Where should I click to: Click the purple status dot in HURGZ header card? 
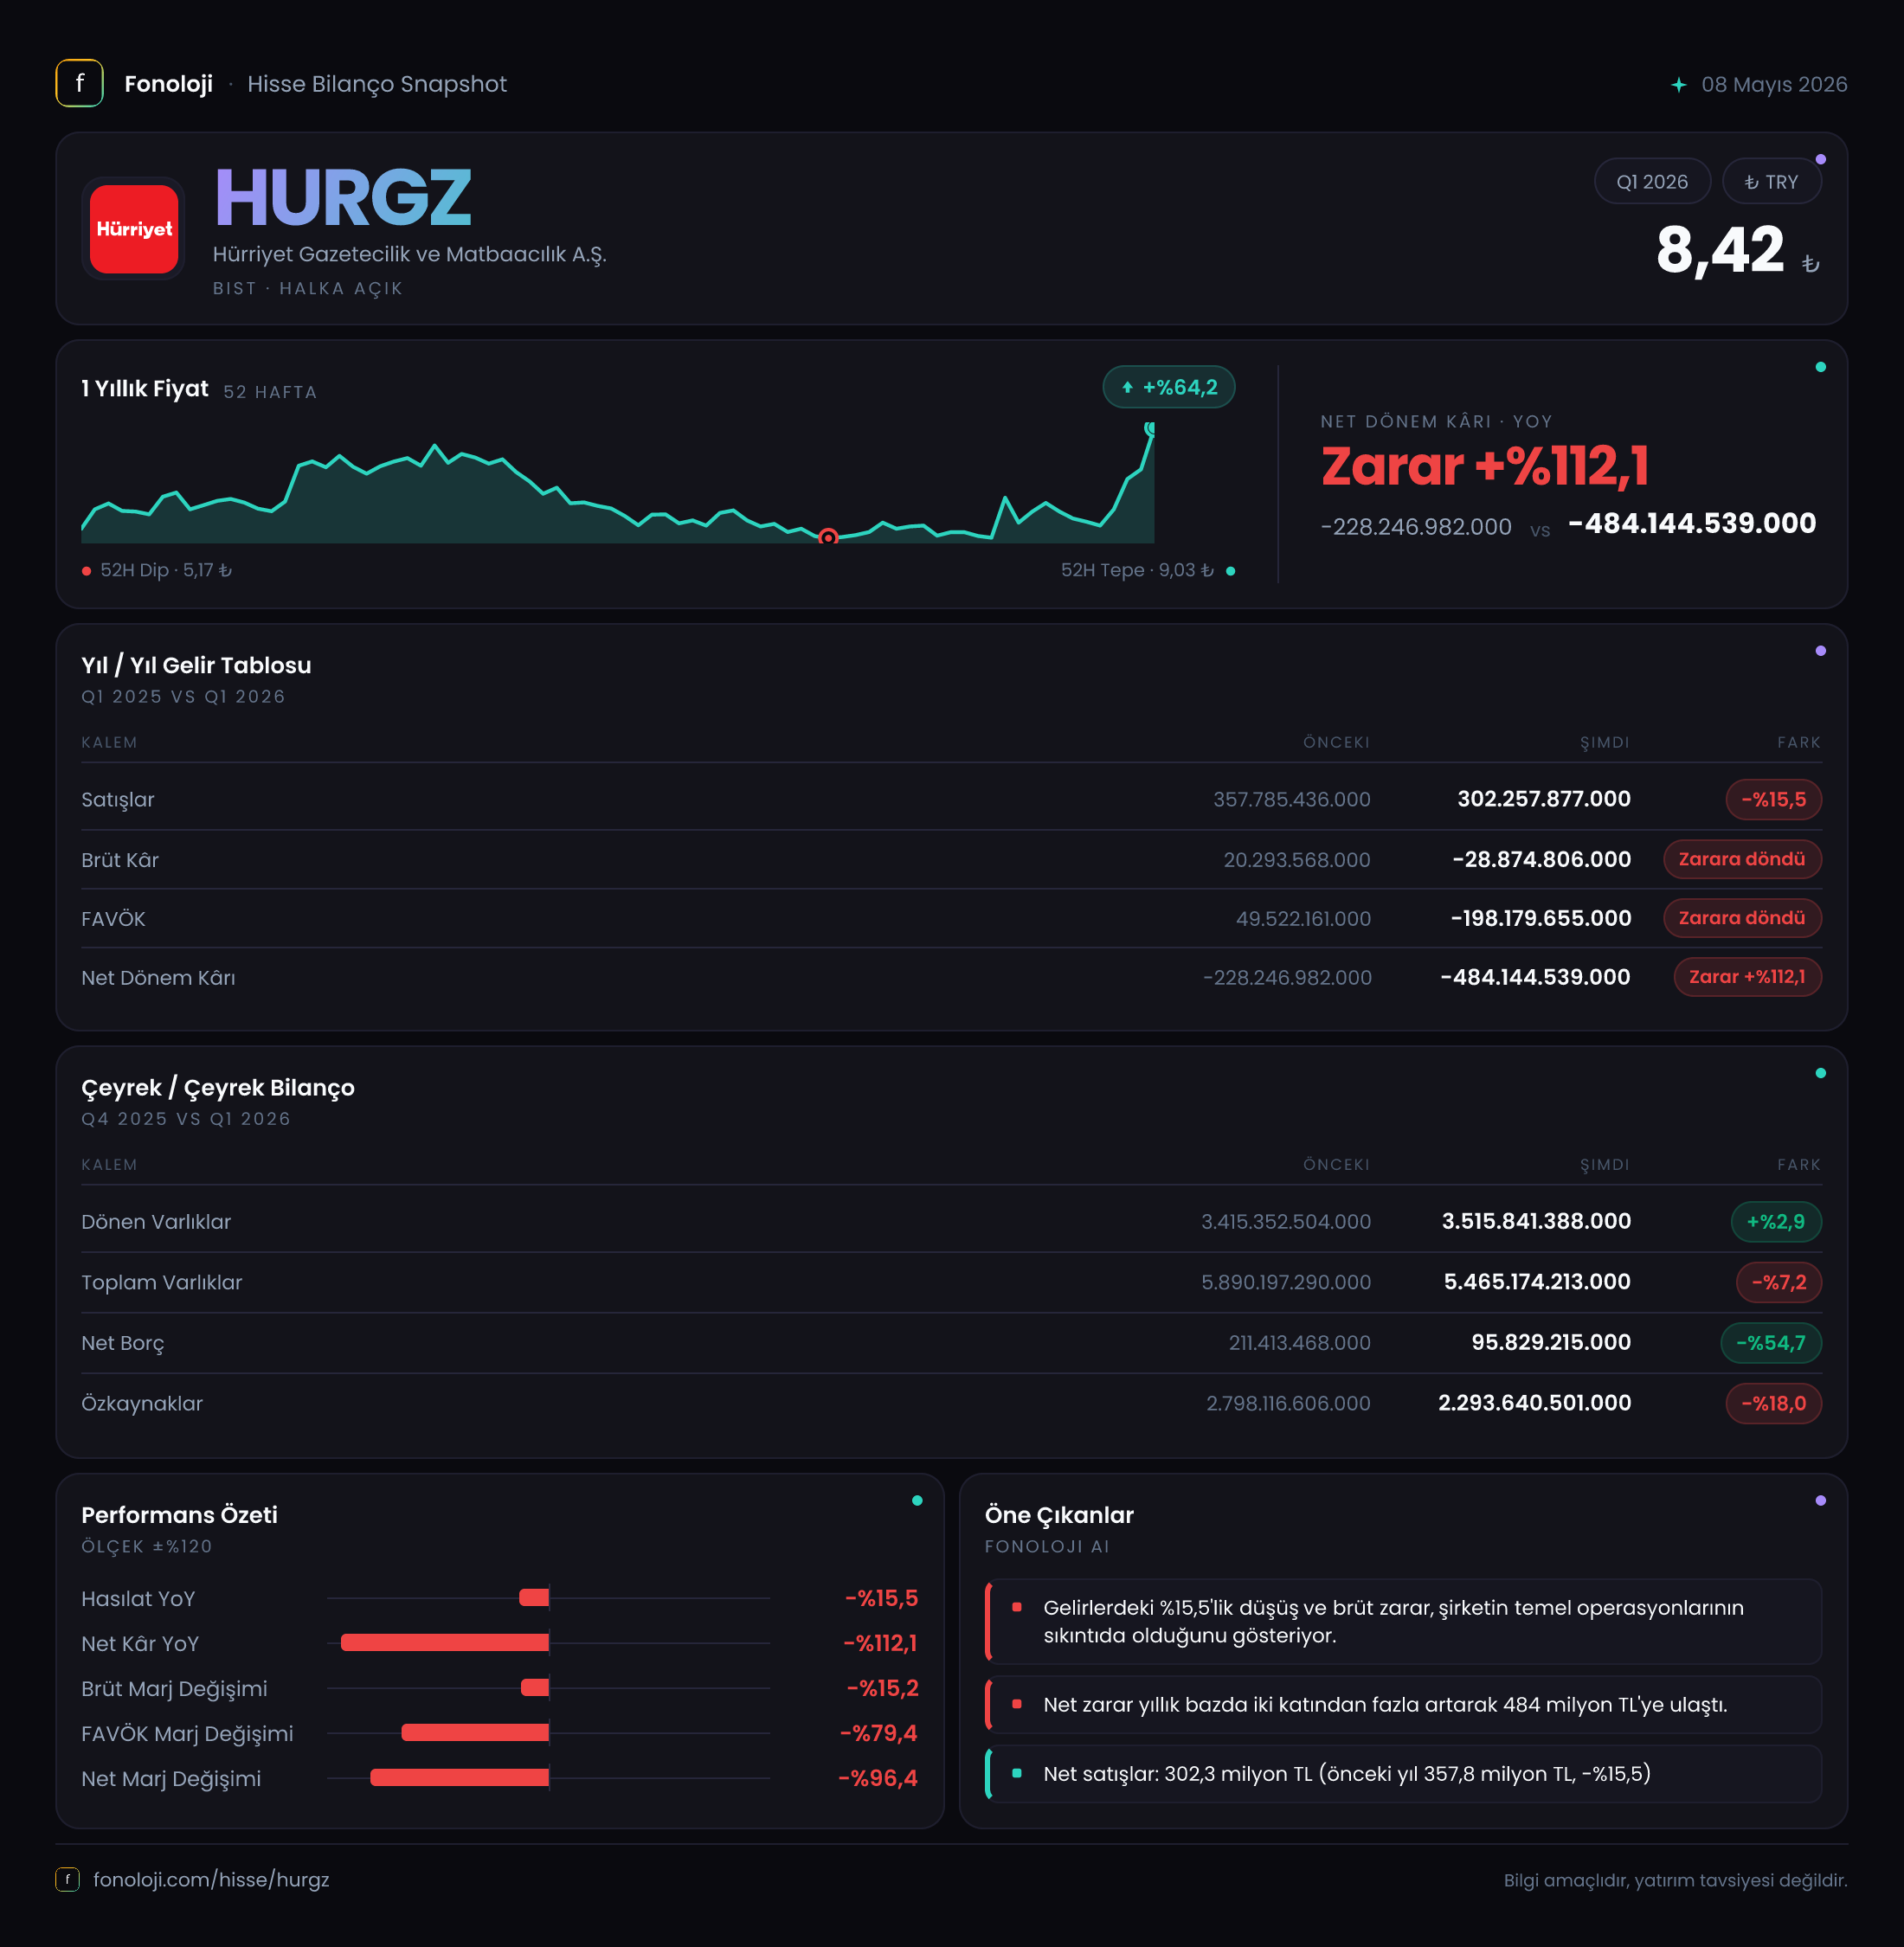(x=1820, y=160)
